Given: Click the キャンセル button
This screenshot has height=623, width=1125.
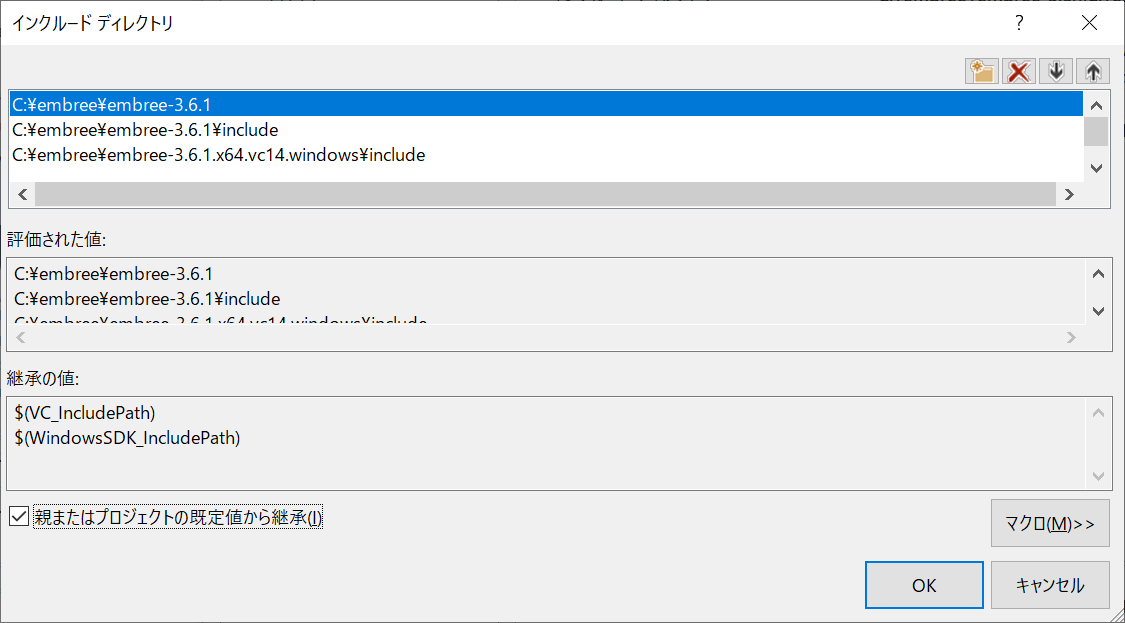Looking at the screenshot, I should tap(1050, 585).
